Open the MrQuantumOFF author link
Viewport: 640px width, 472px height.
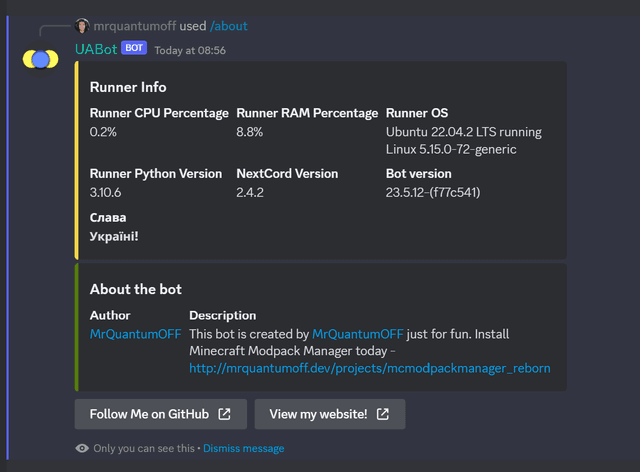(x=135, y=334)
